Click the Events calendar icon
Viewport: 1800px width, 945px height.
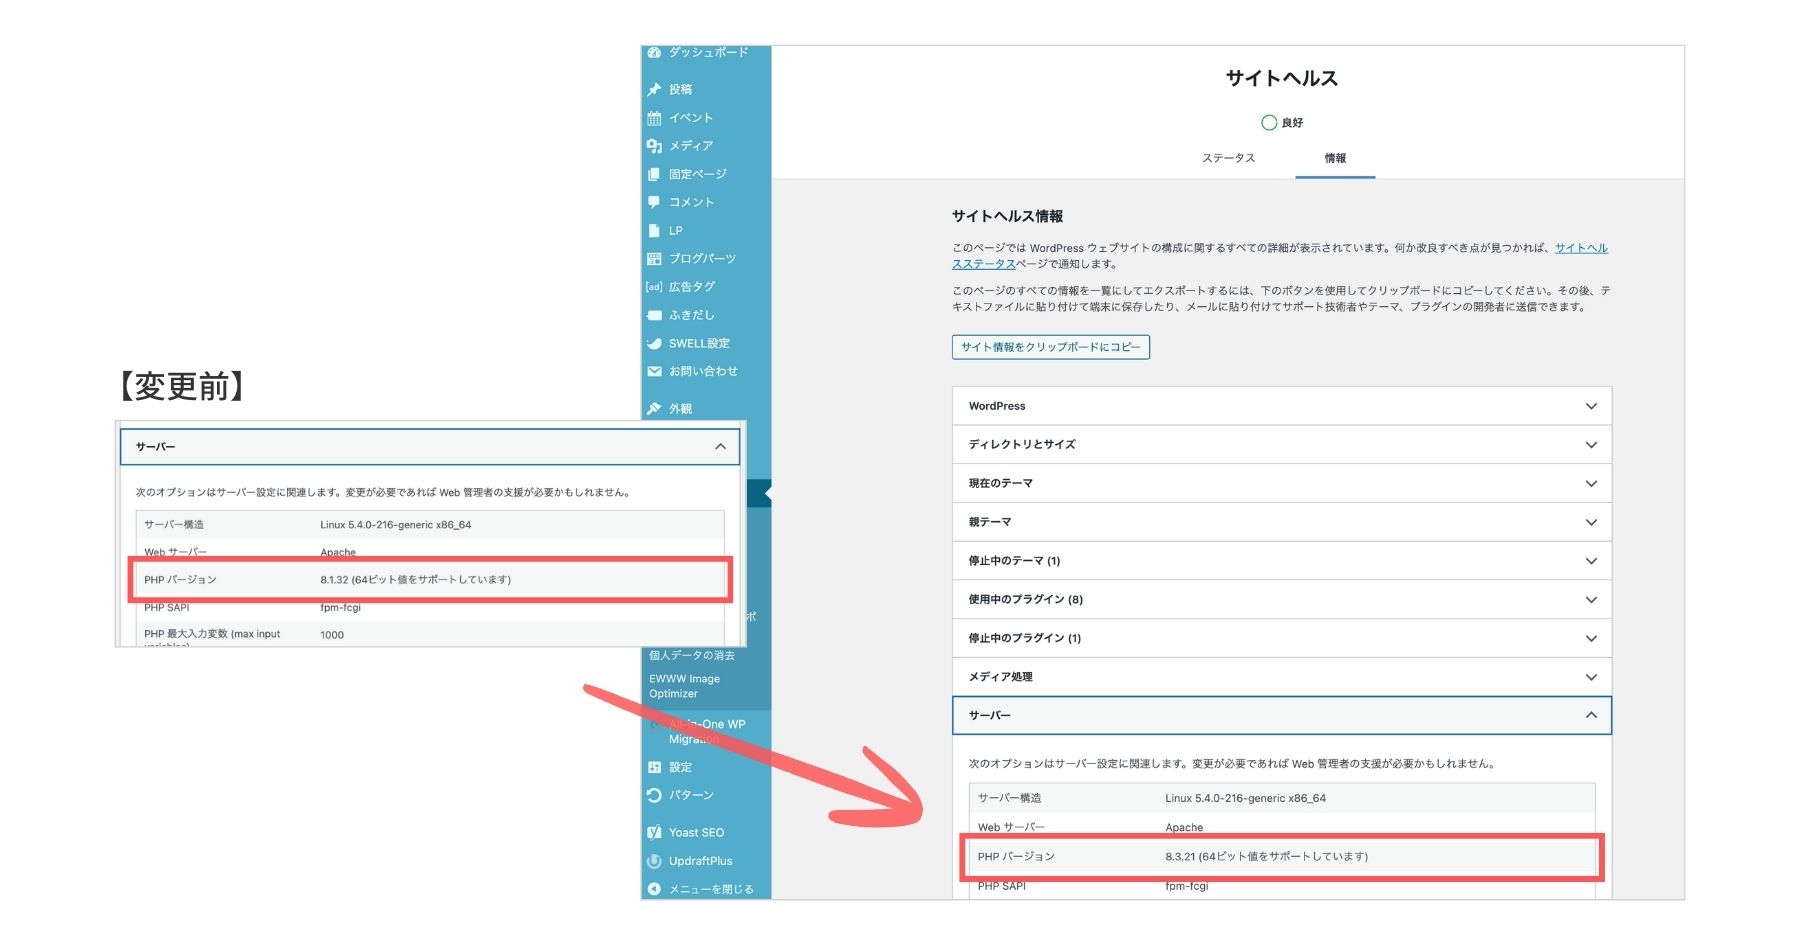point(654,118)
